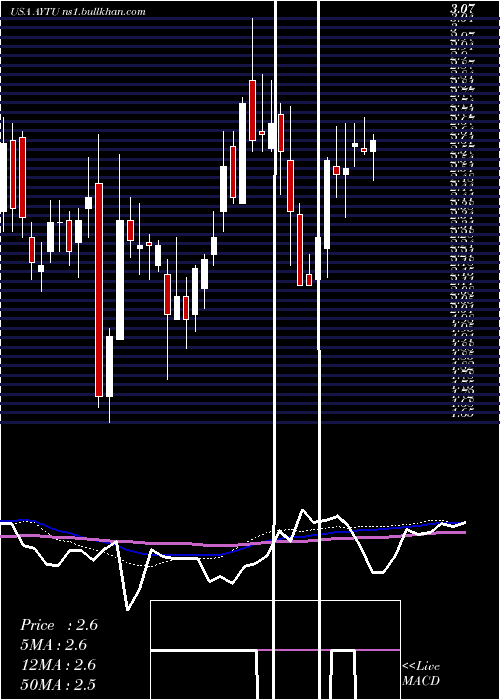
Task: Select the '50MA : 2.5' value
Action: pos(58,684)
